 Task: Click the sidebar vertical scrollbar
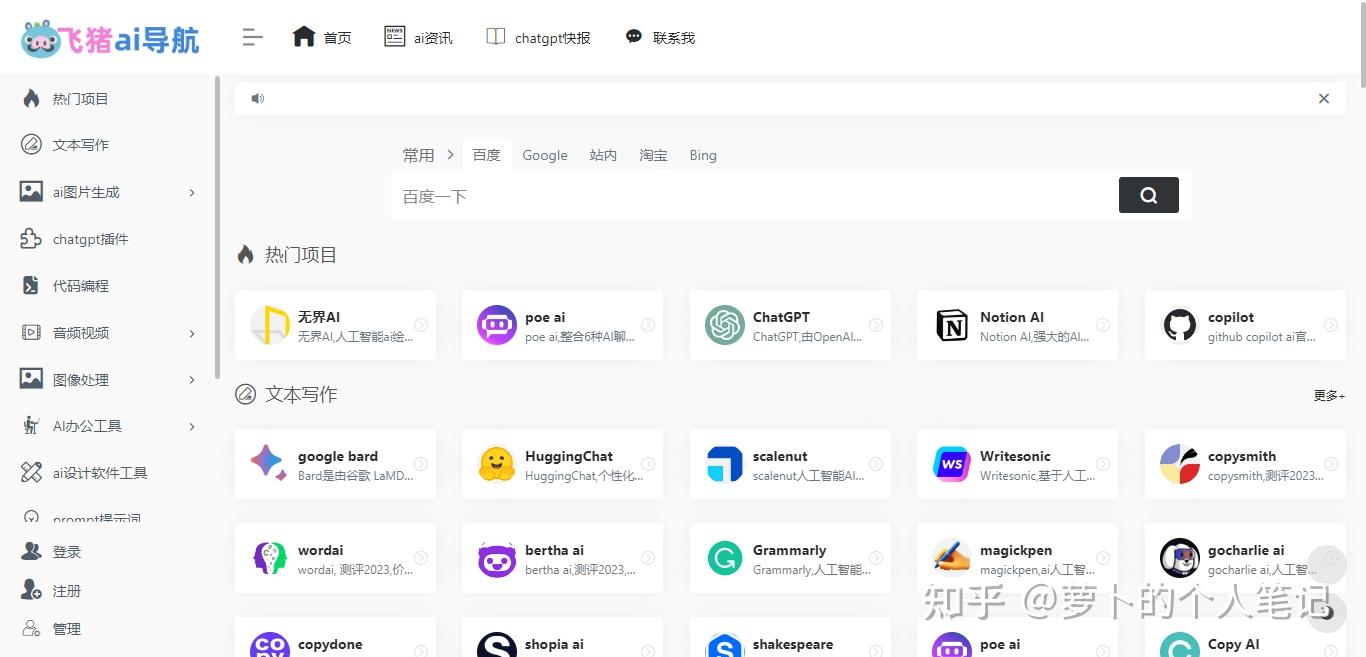pos(217,228)
